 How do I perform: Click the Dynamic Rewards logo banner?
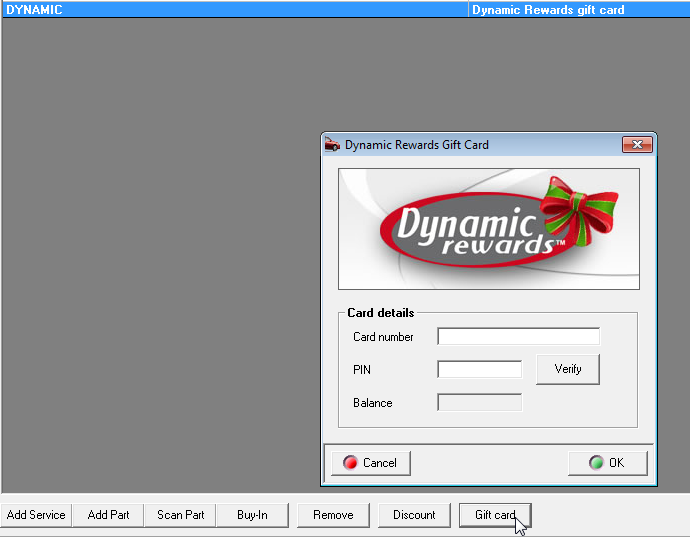click(489, 229)
